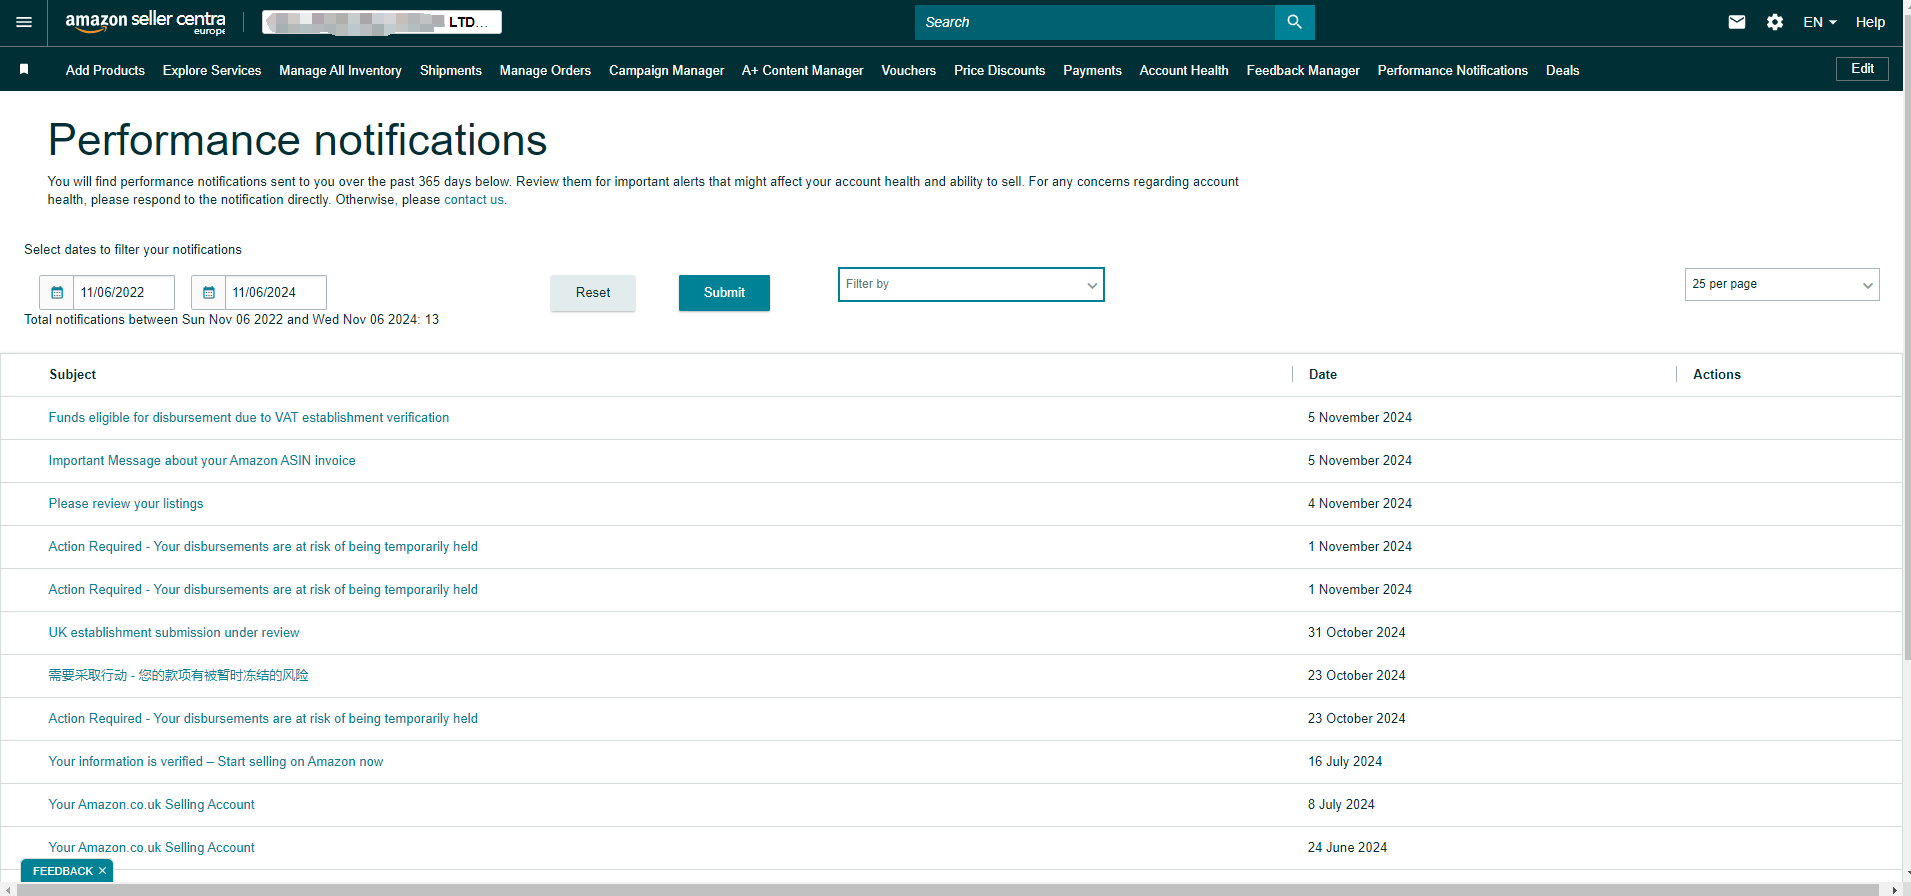Open the 'Please review your listings' notification
This screenshot has height=896, width=1911.
[x=126, y=504]
